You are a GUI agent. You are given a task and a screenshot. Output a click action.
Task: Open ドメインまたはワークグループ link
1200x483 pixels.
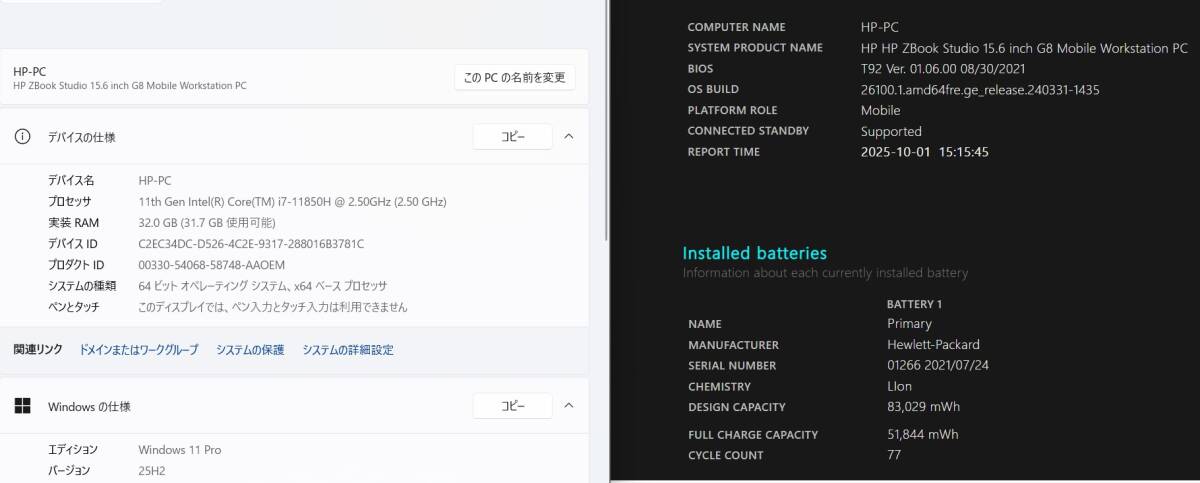[139, 350]
